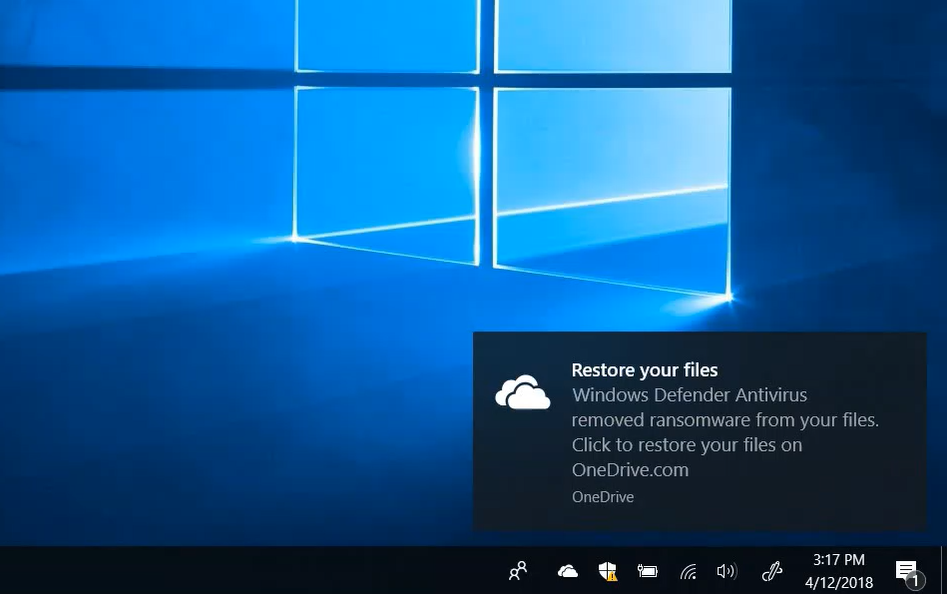Click the Restore your files notification title
The width and height of the screenshot is (947, 594).
pos(644,370)
